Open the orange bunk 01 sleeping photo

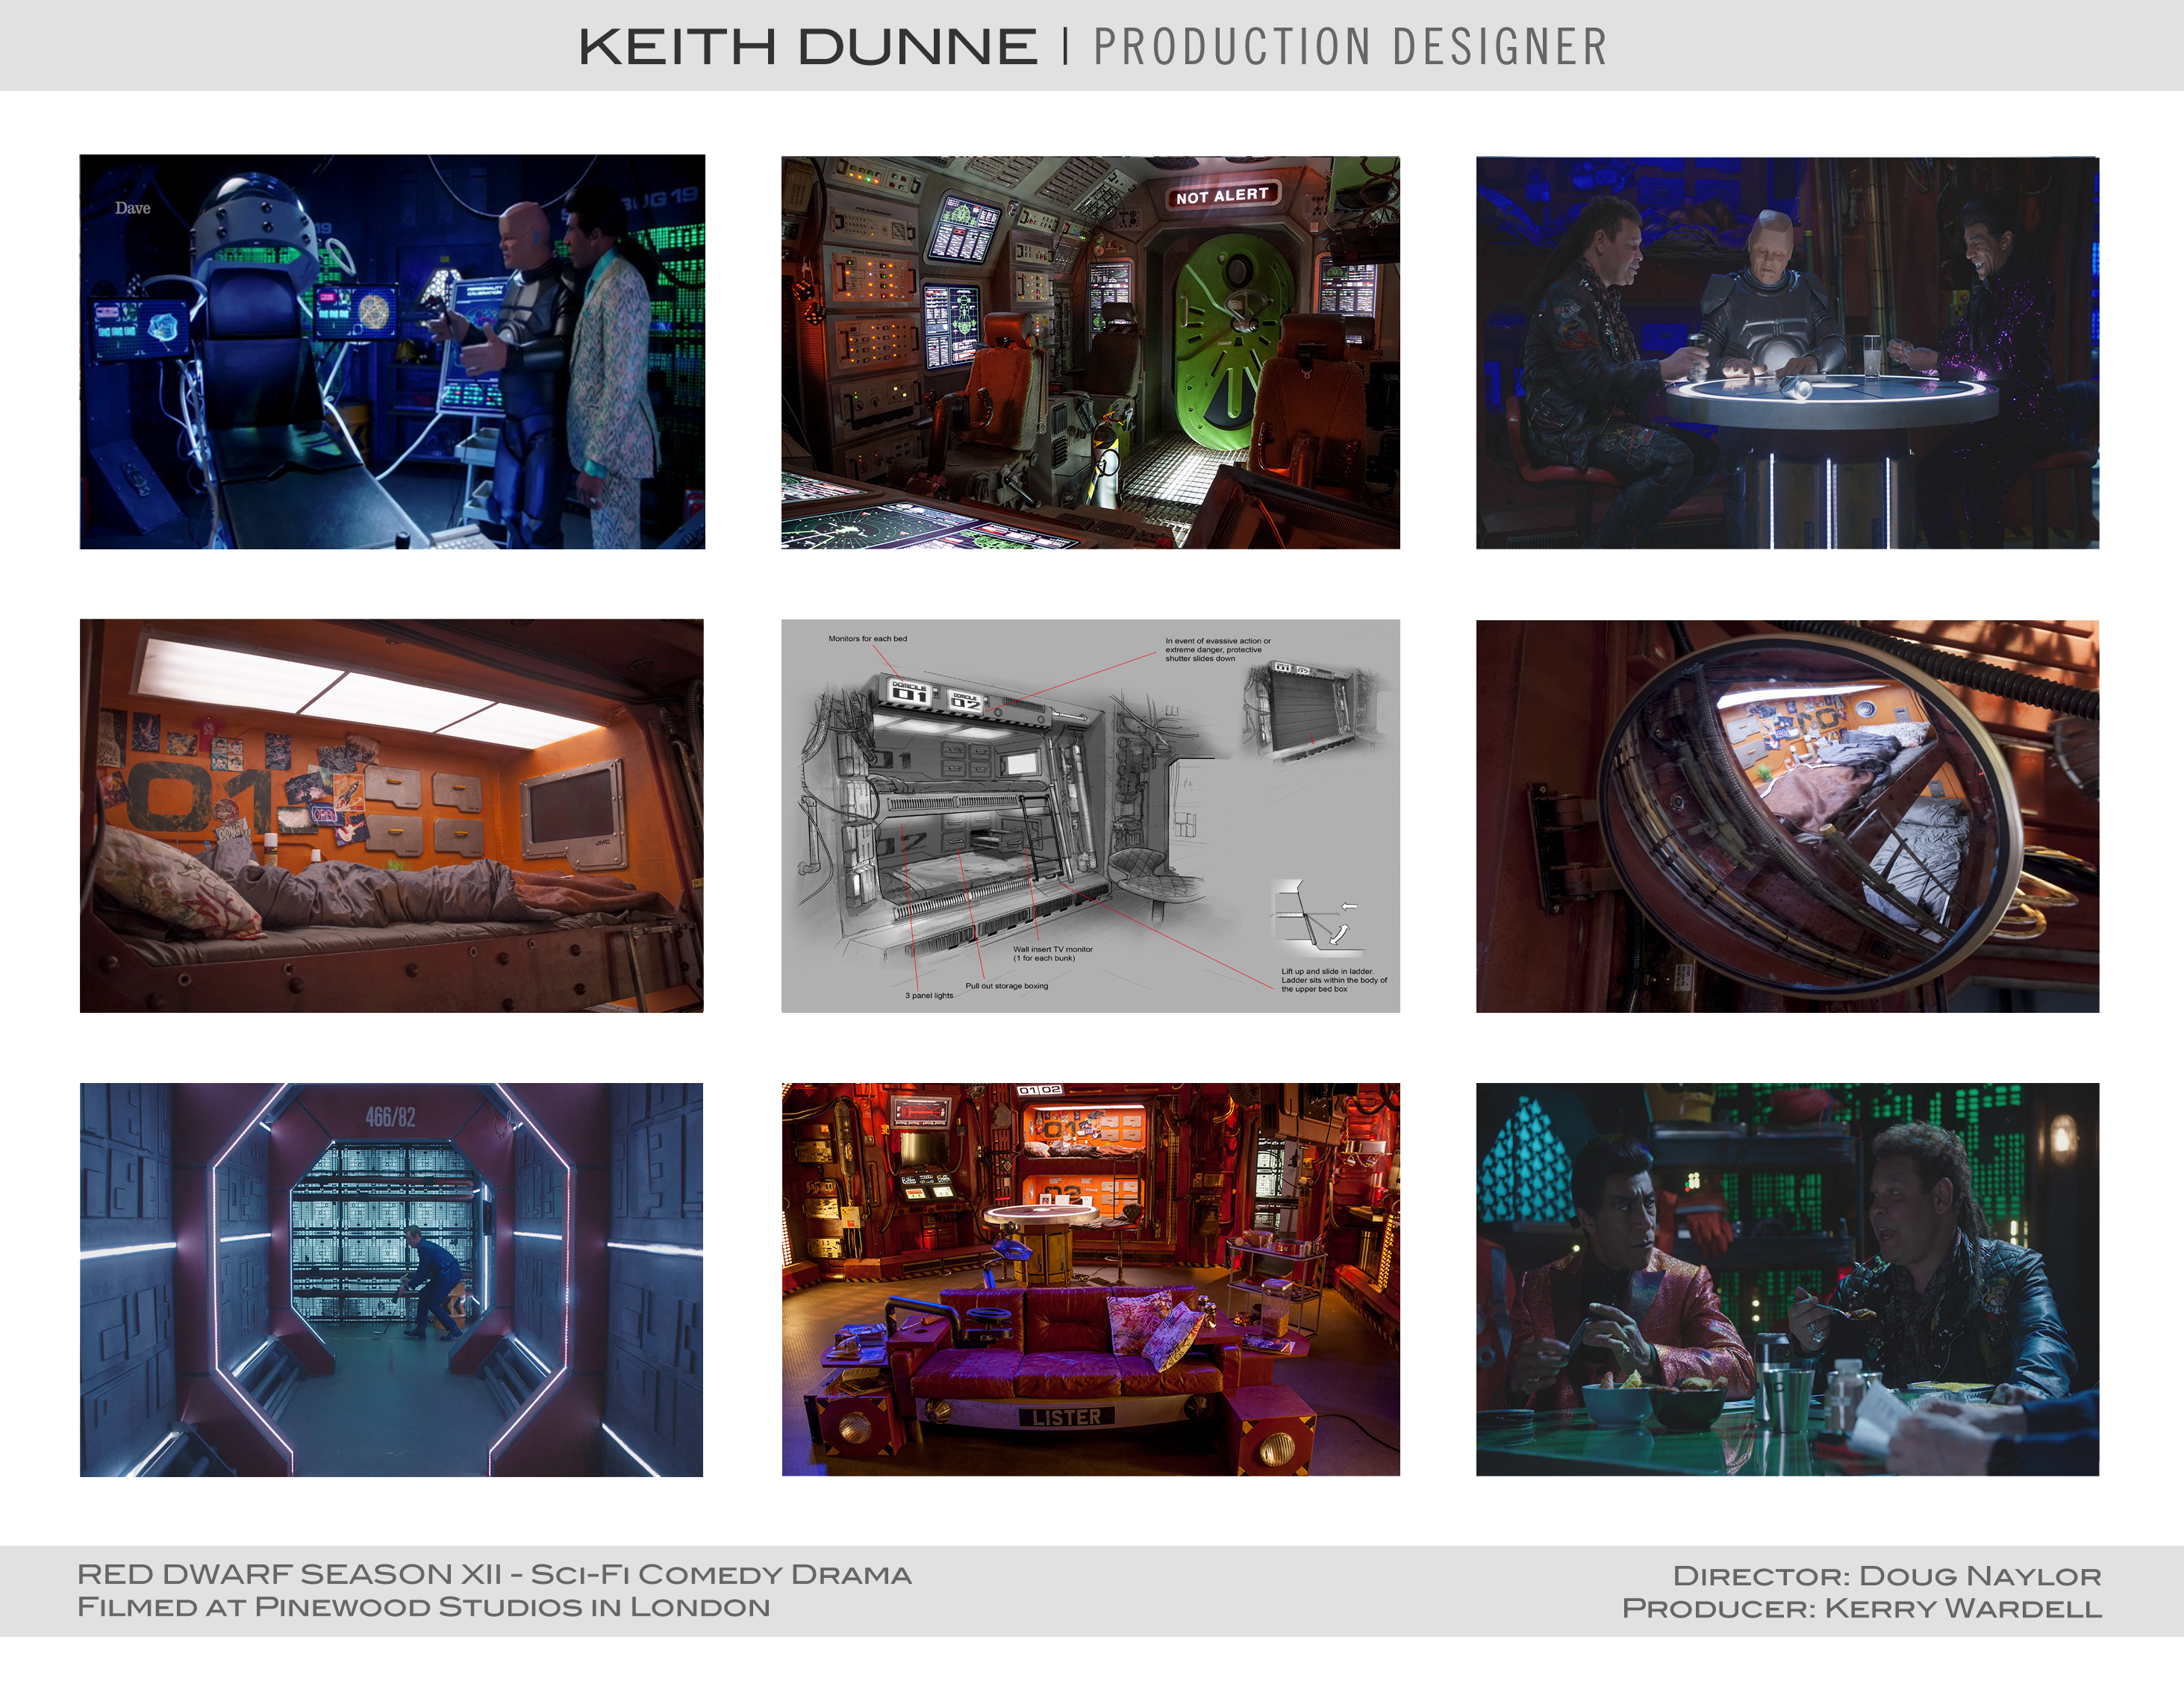(392, 816)
